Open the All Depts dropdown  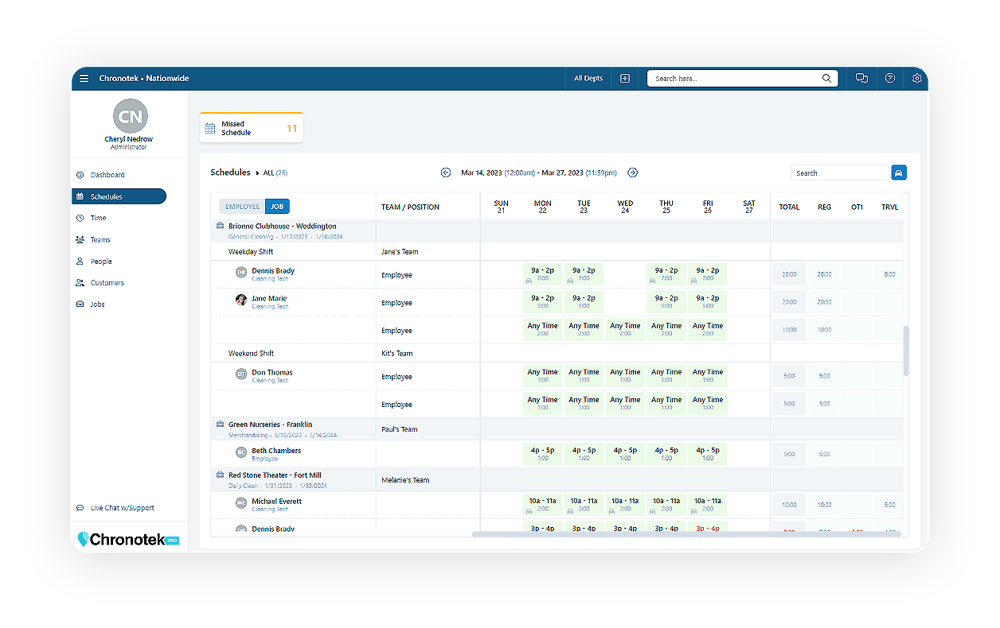click(x=588, y=78)
